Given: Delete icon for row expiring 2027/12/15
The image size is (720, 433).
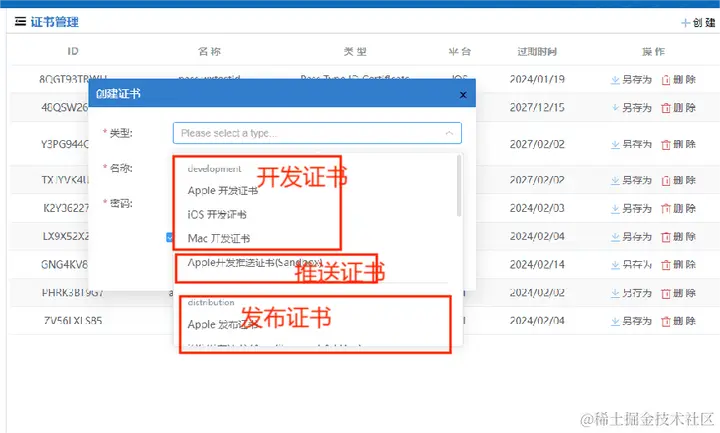Looking at the screenshot, I should click(666, 108).
